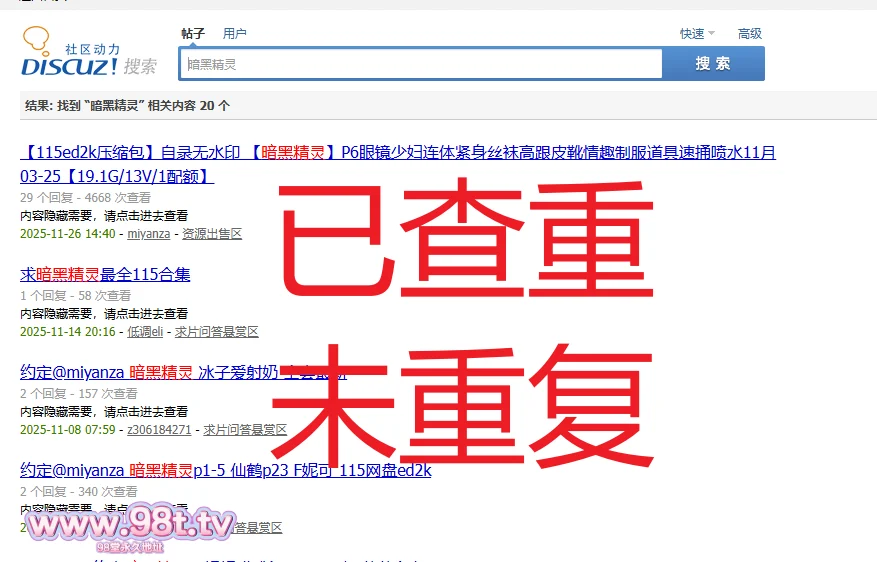
Task: Visit author miyanza's profile link
Action: click(x=148, y=233)
